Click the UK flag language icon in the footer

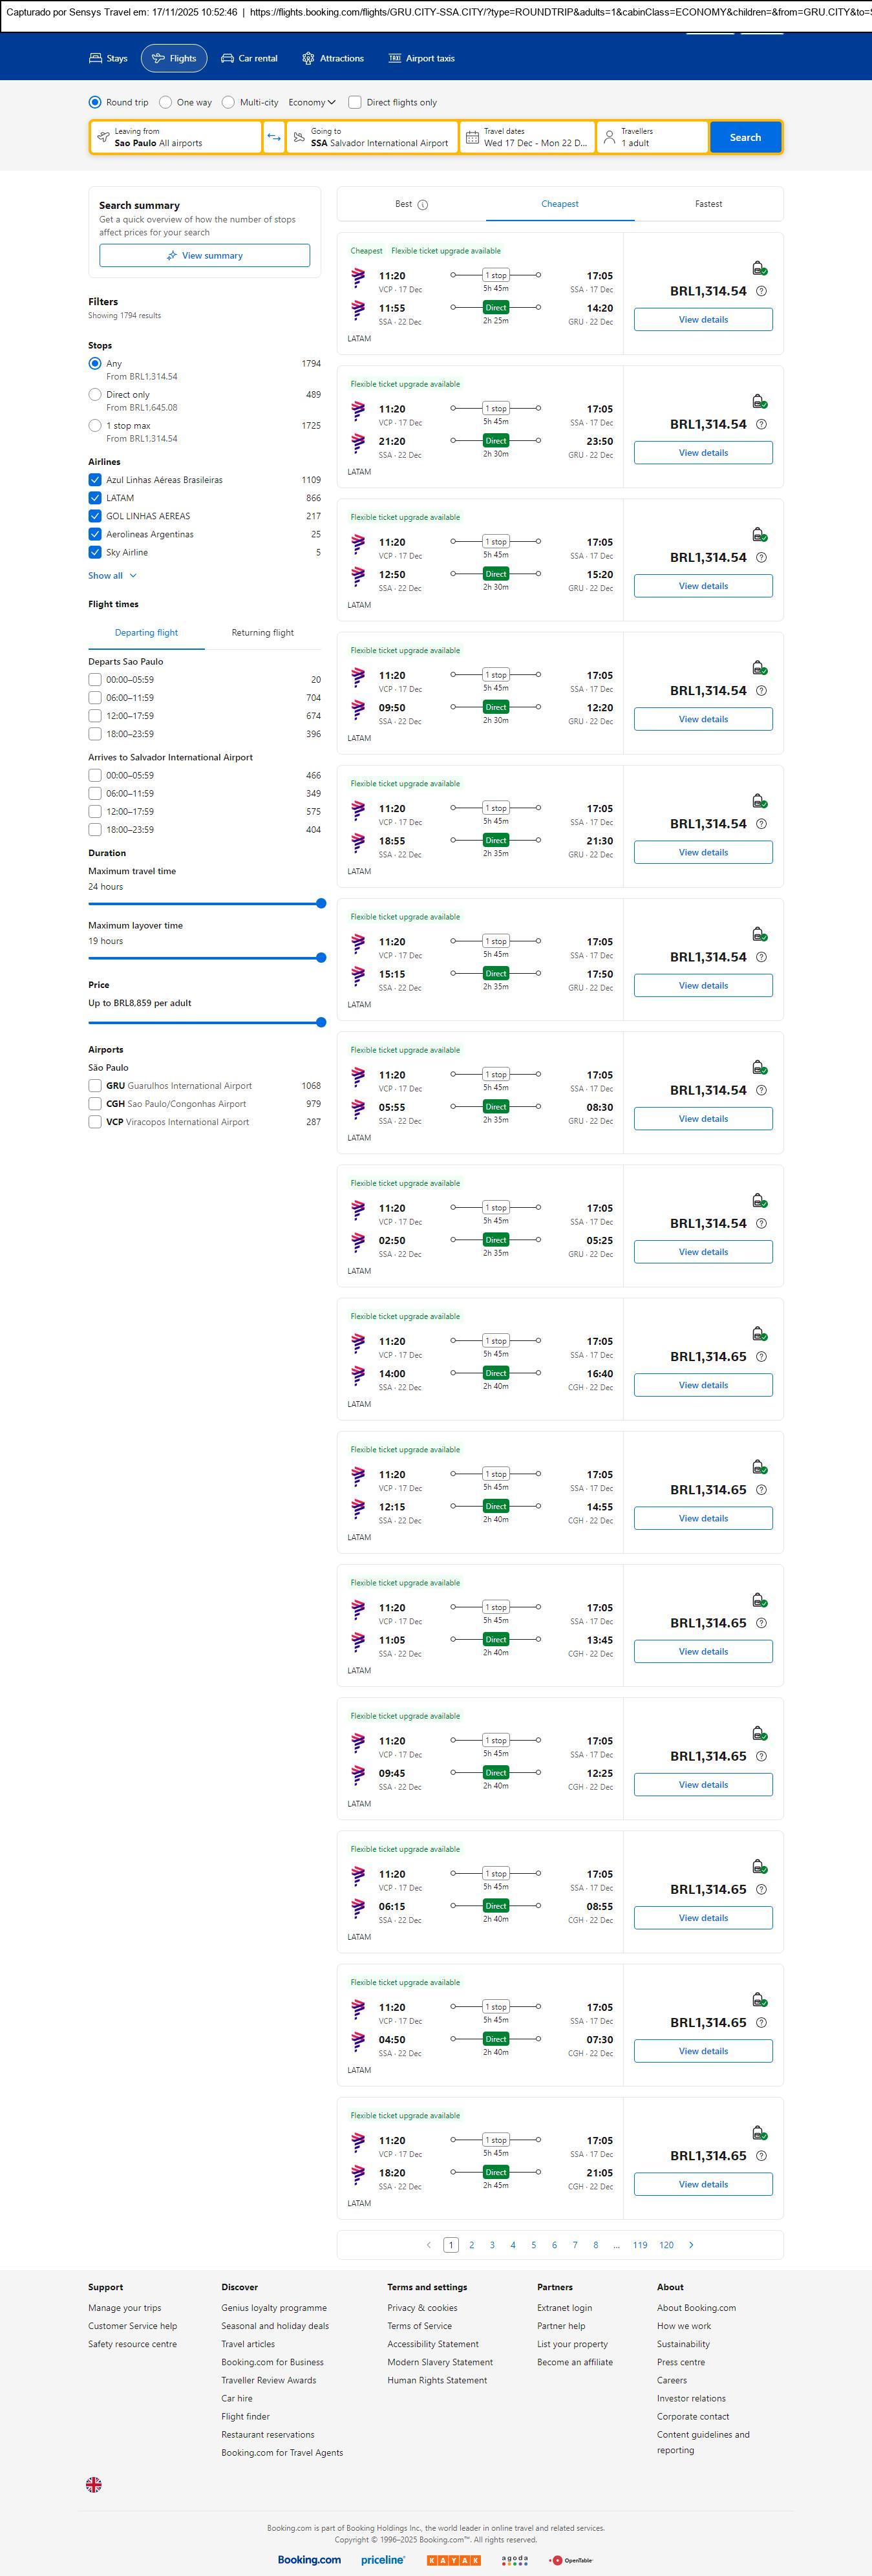click(94, 2484)
